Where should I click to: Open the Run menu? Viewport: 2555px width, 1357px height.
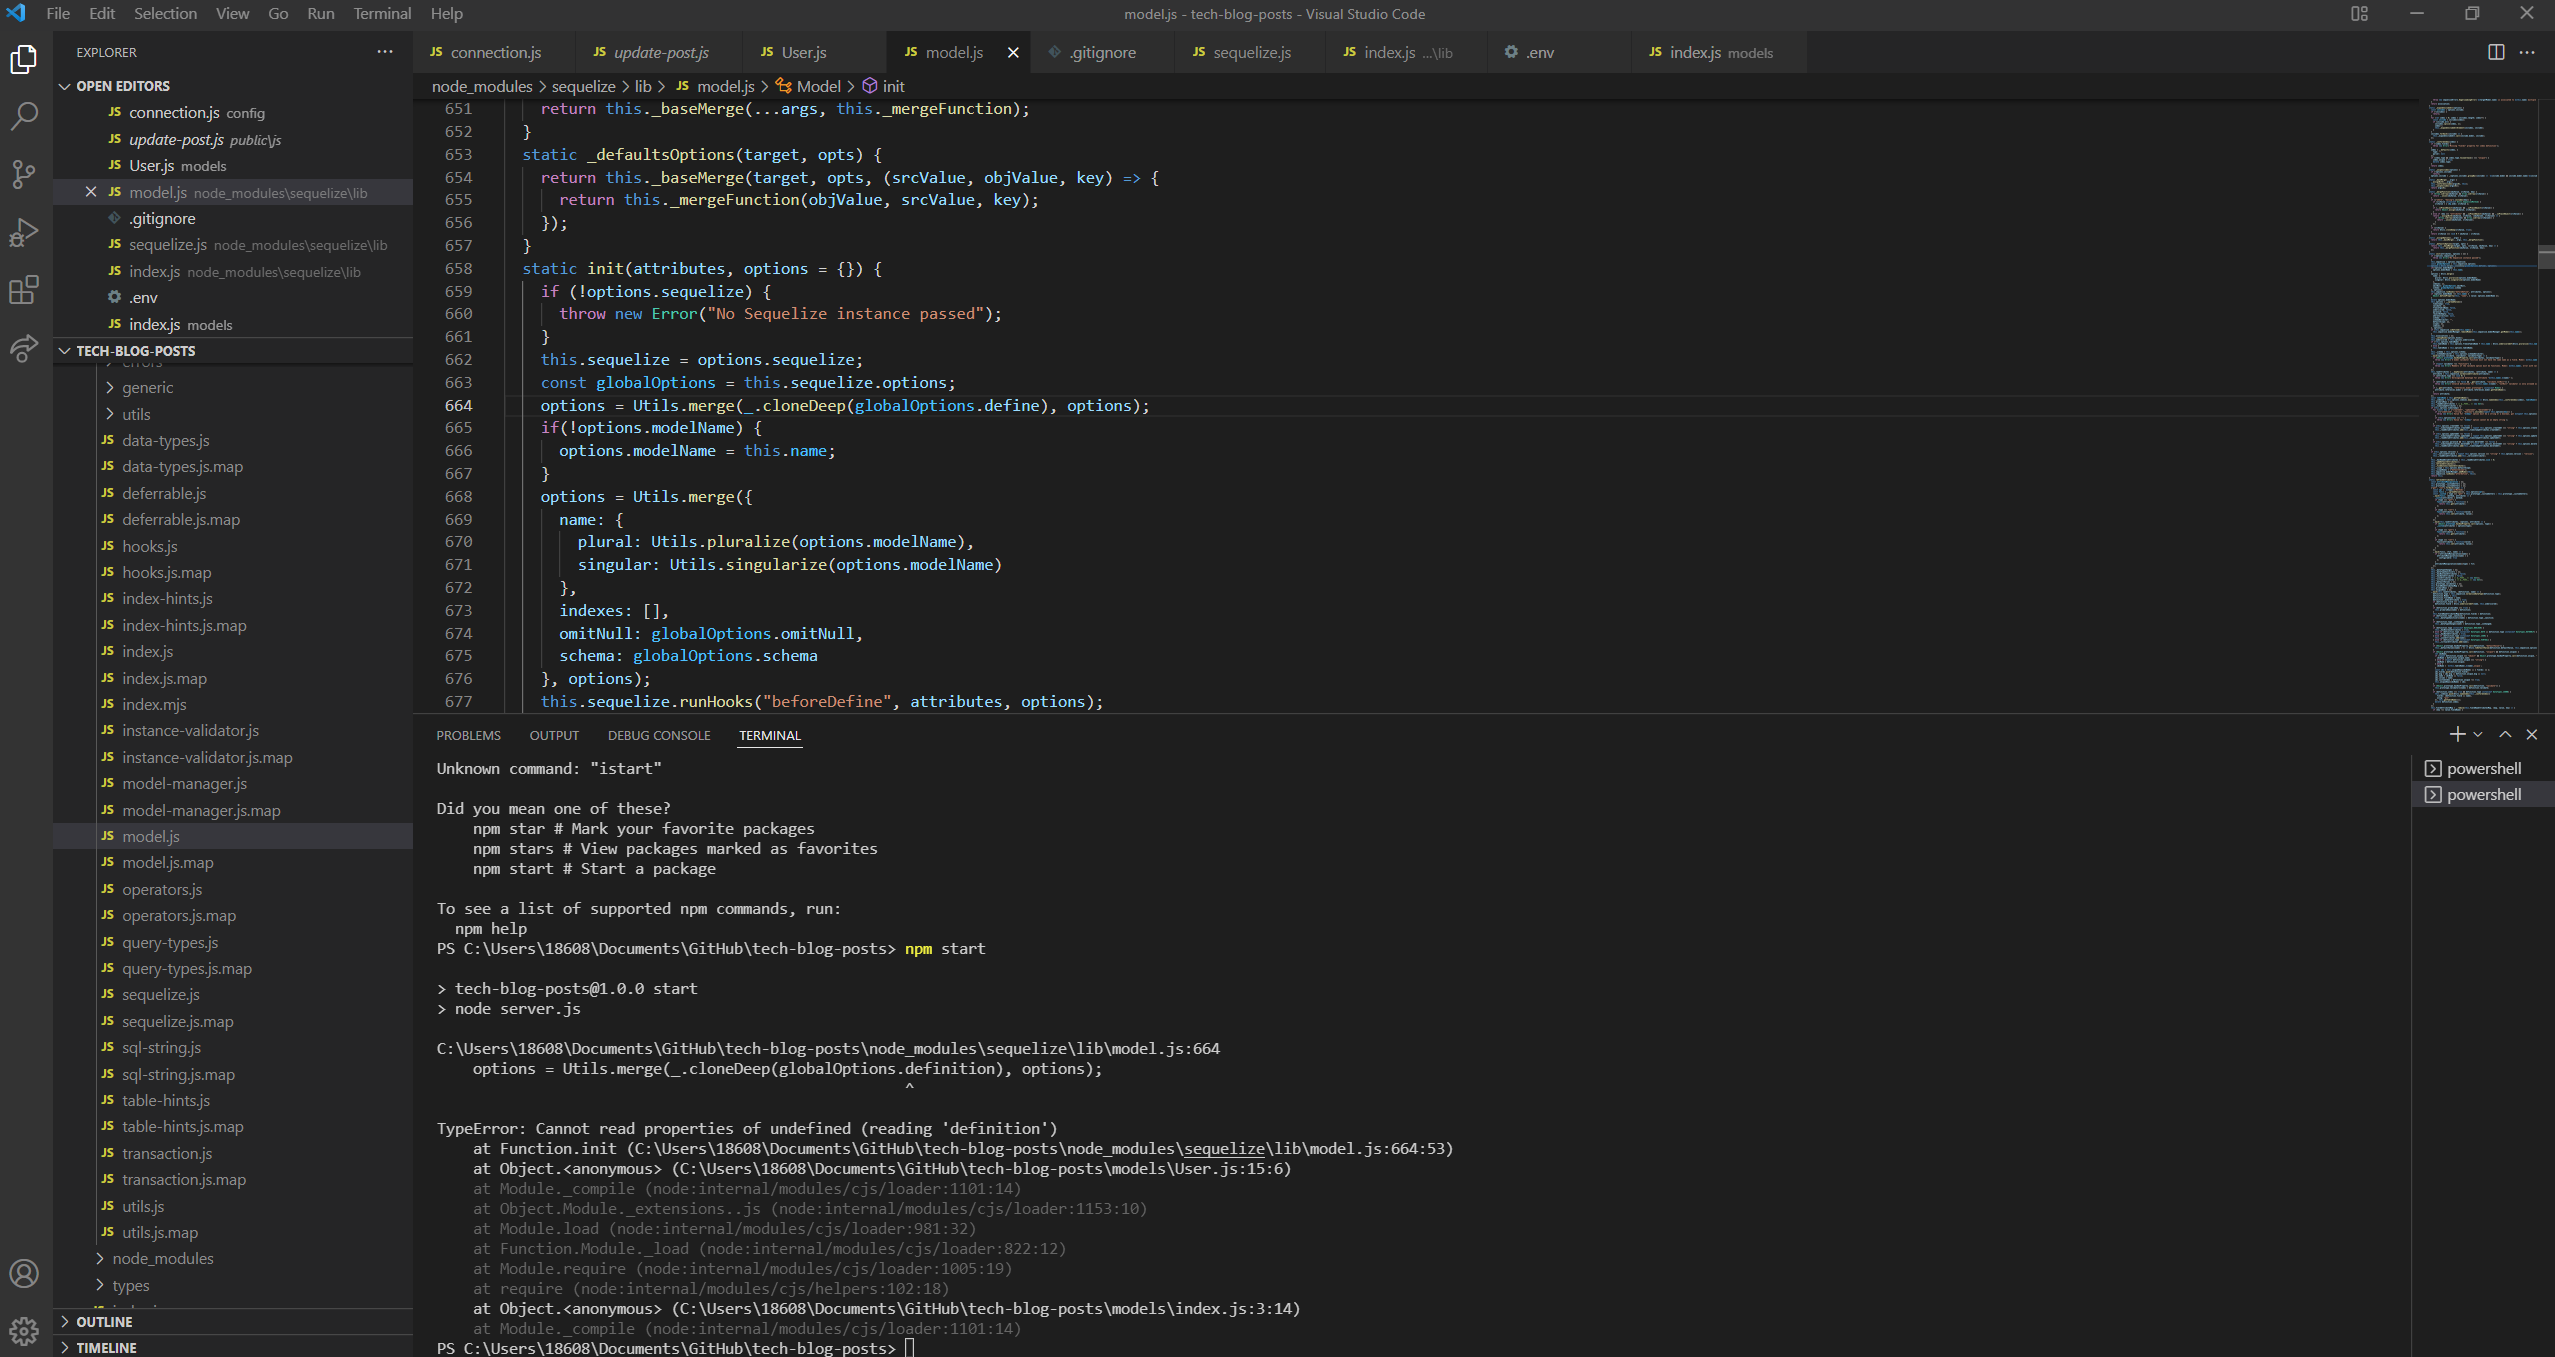click(x=320, y=14)
